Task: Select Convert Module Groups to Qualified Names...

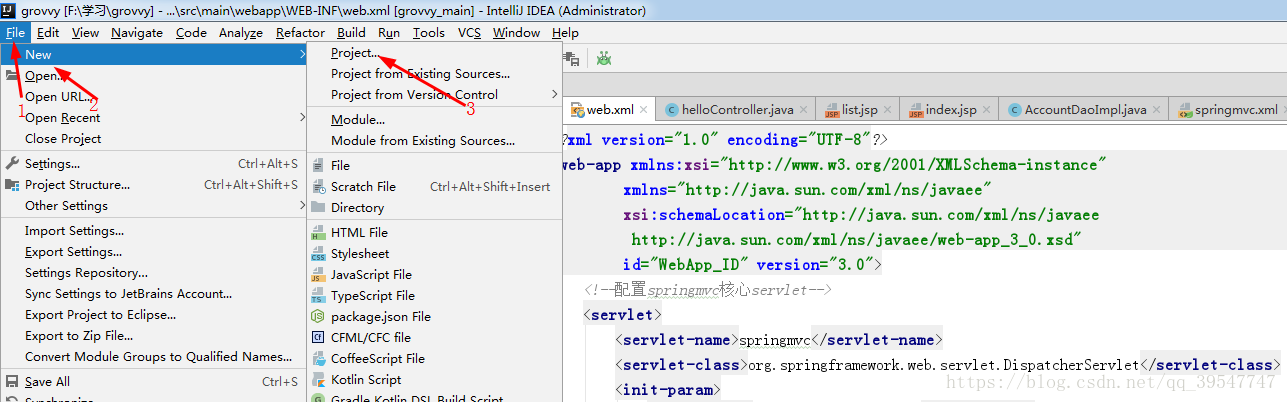Action: pyautogui.click(x=159, y=357)
